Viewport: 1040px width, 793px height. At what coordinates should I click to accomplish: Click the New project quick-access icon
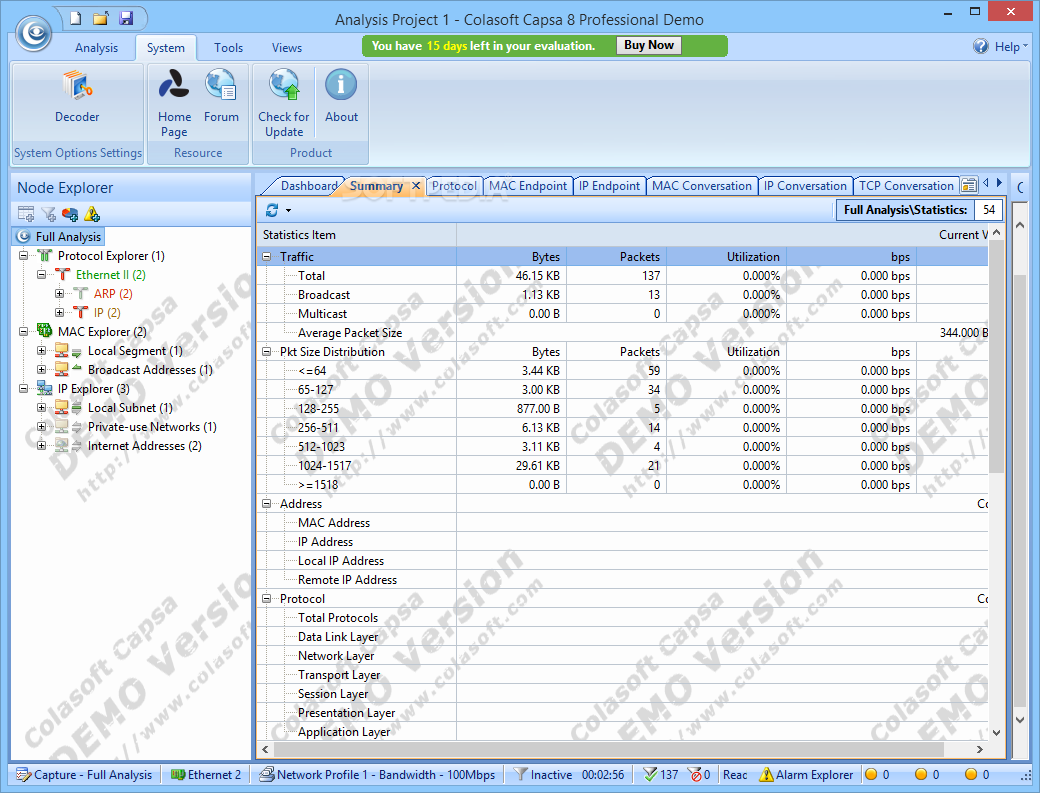(x=76, y=18)
